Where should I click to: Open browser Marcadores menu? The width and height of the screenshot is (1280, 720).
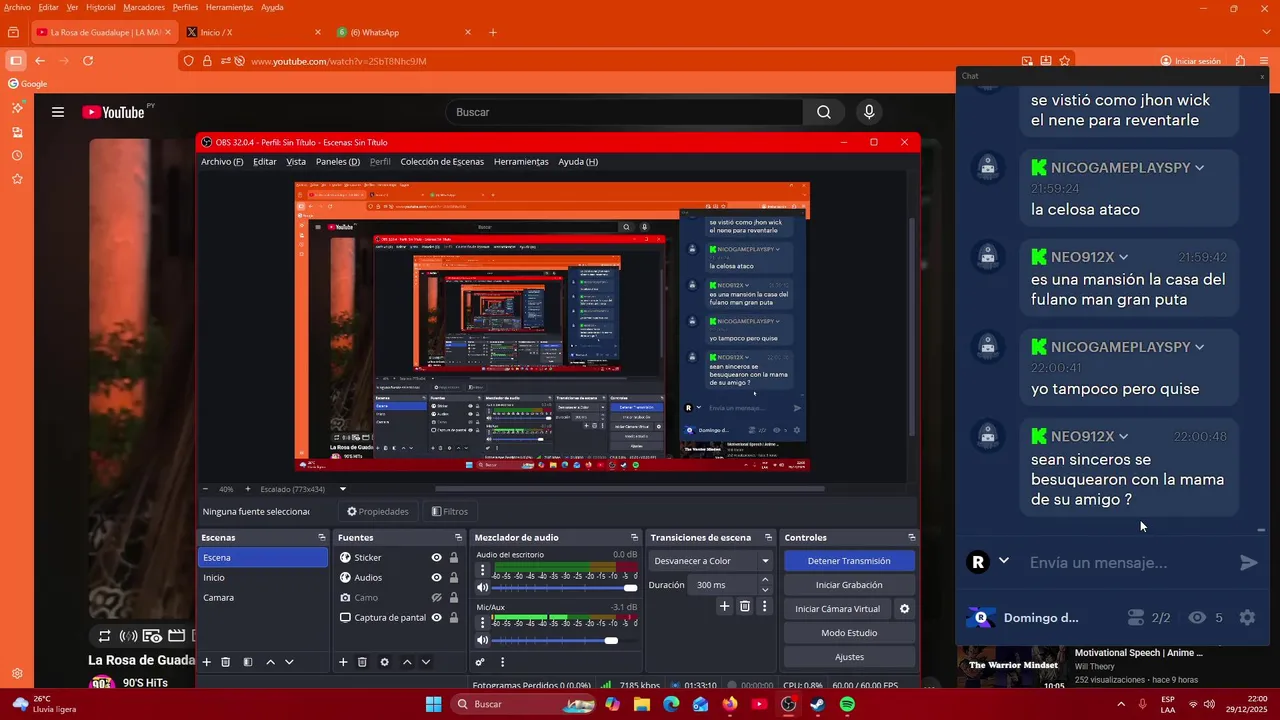[x=144, y=7]
